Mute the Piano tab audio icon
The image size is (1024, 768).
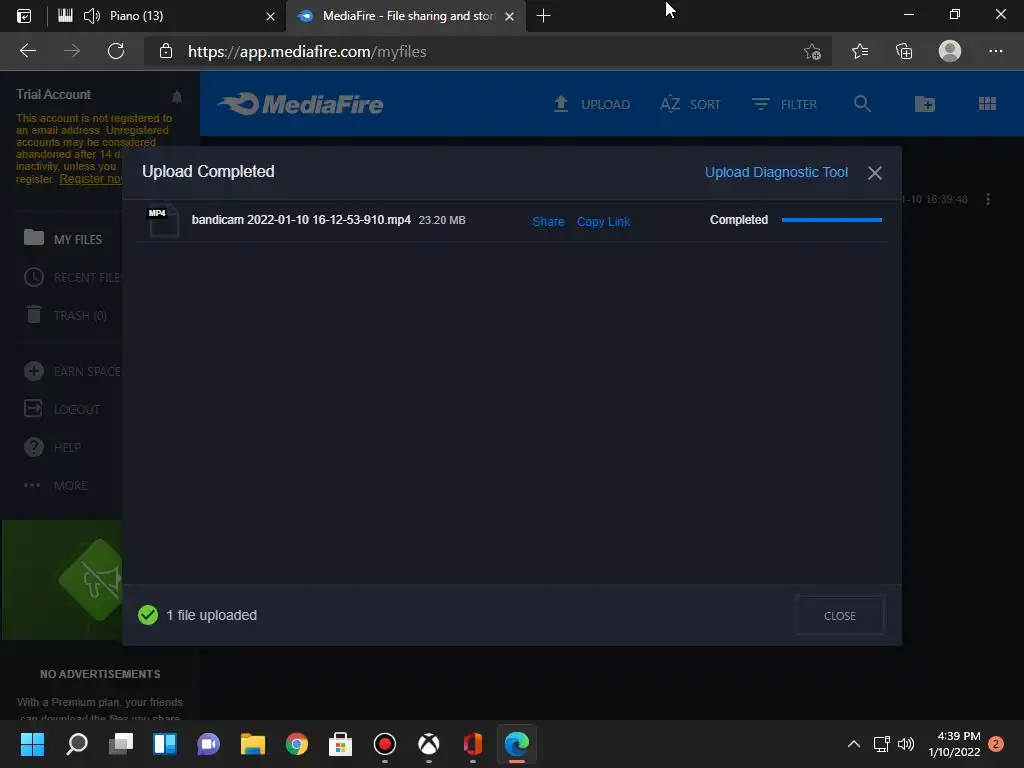click(92, 16)
